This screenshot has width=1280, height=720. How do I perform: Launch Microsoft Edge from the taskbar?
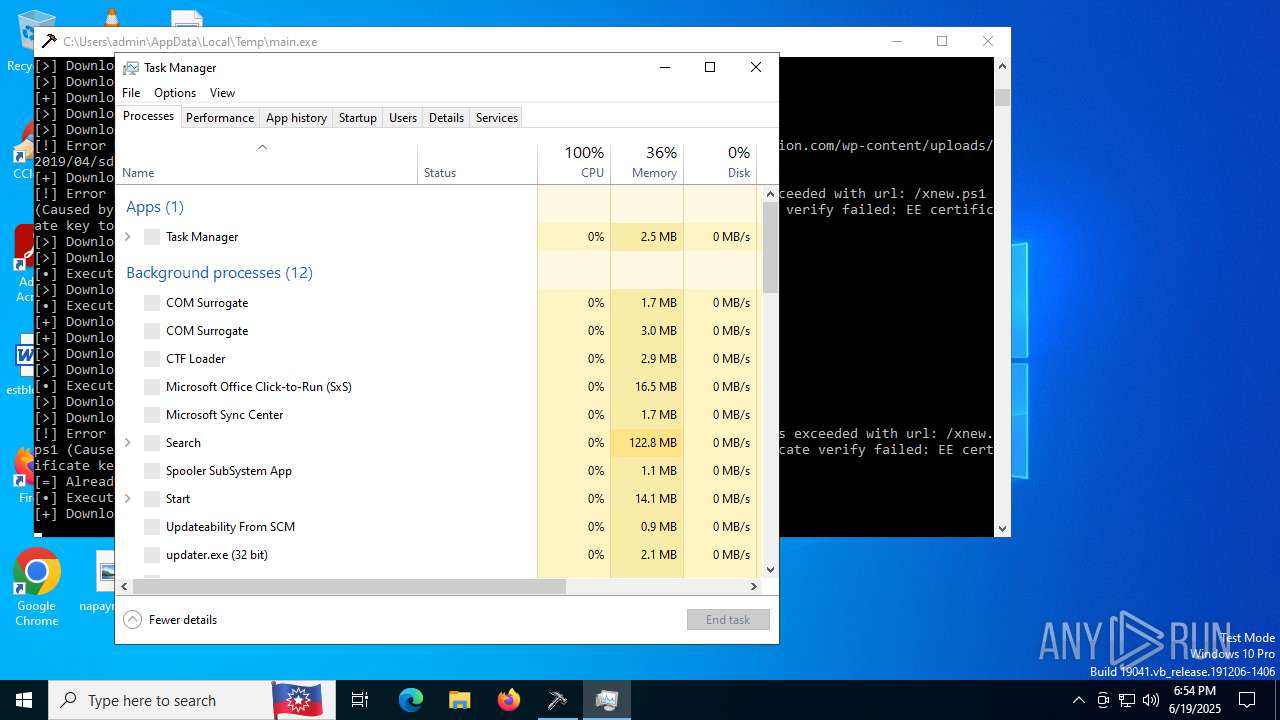pos(411,700)
